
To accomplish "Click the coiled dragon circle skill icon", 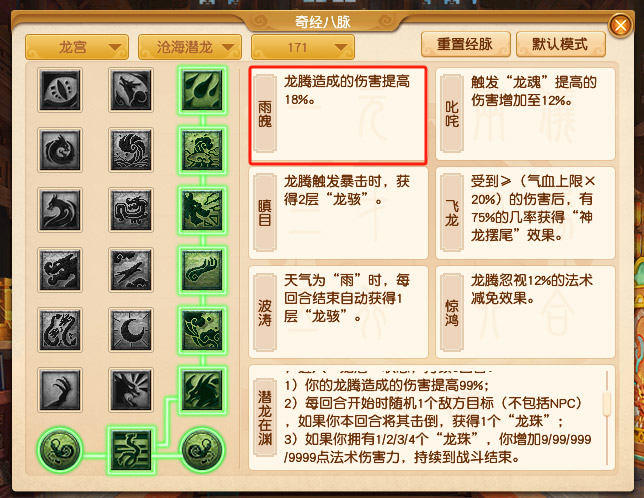I will coord(60,150).
